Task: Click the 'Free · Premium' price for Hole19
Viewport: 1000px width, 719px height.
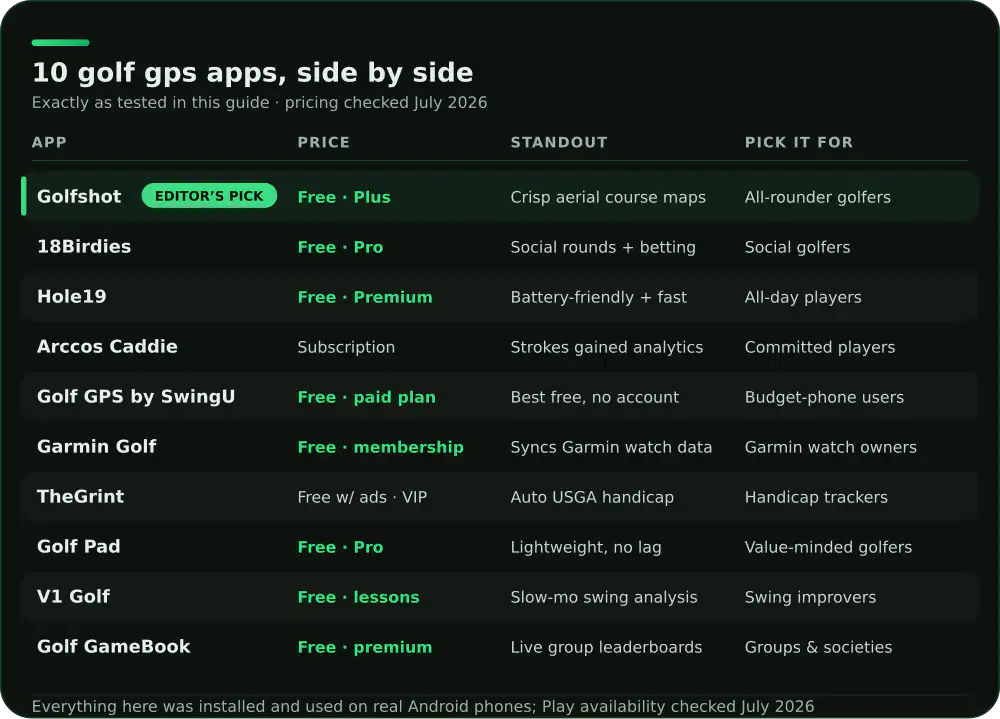Action: (365, 297)
